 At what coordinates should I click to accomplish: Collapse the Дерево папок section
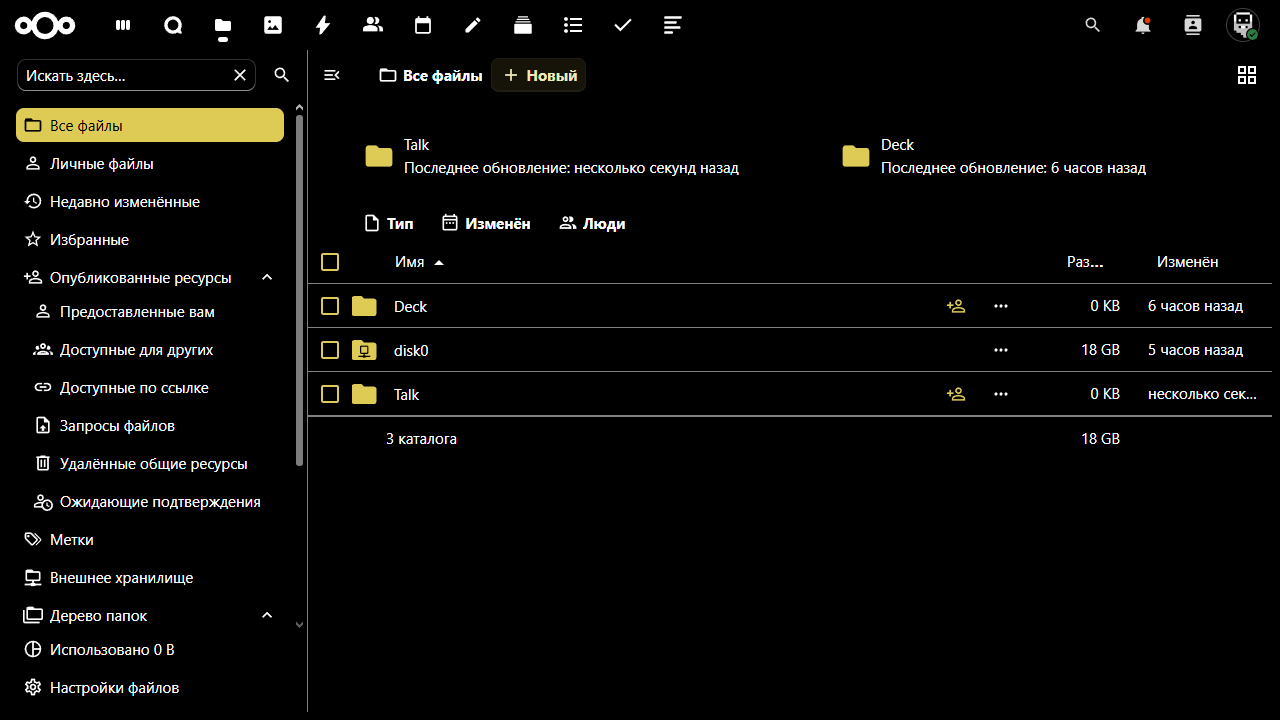click(266, 615)
